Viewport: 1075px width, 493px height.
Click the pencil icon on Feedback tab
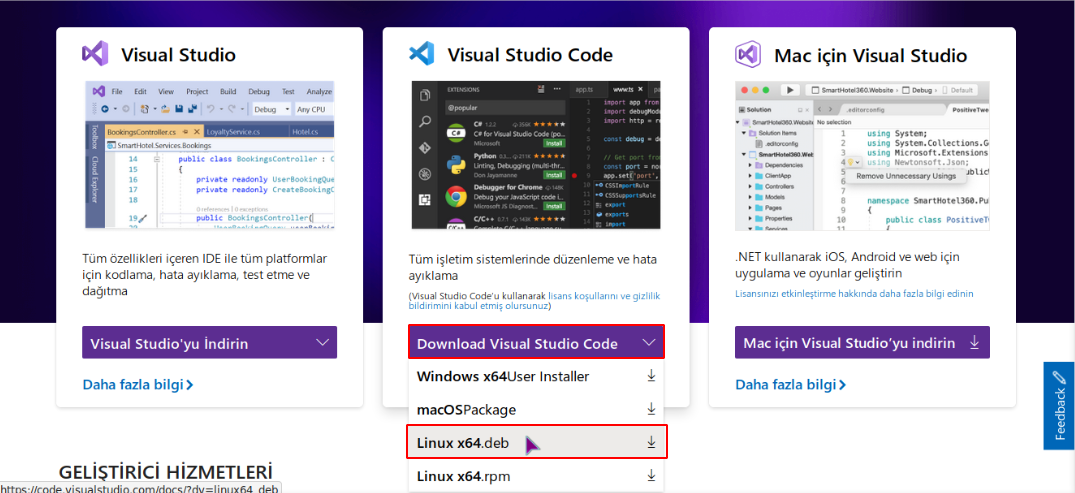[x=1059, y=378]
